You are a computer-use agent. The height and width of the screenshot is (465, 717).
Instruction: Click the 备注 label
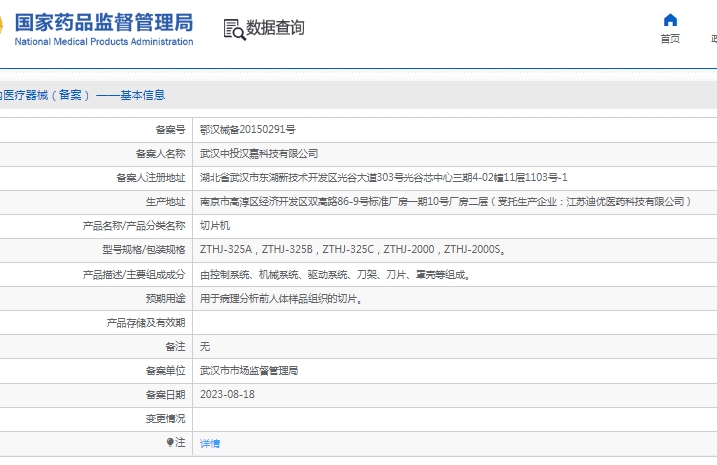tap(175, 347)
